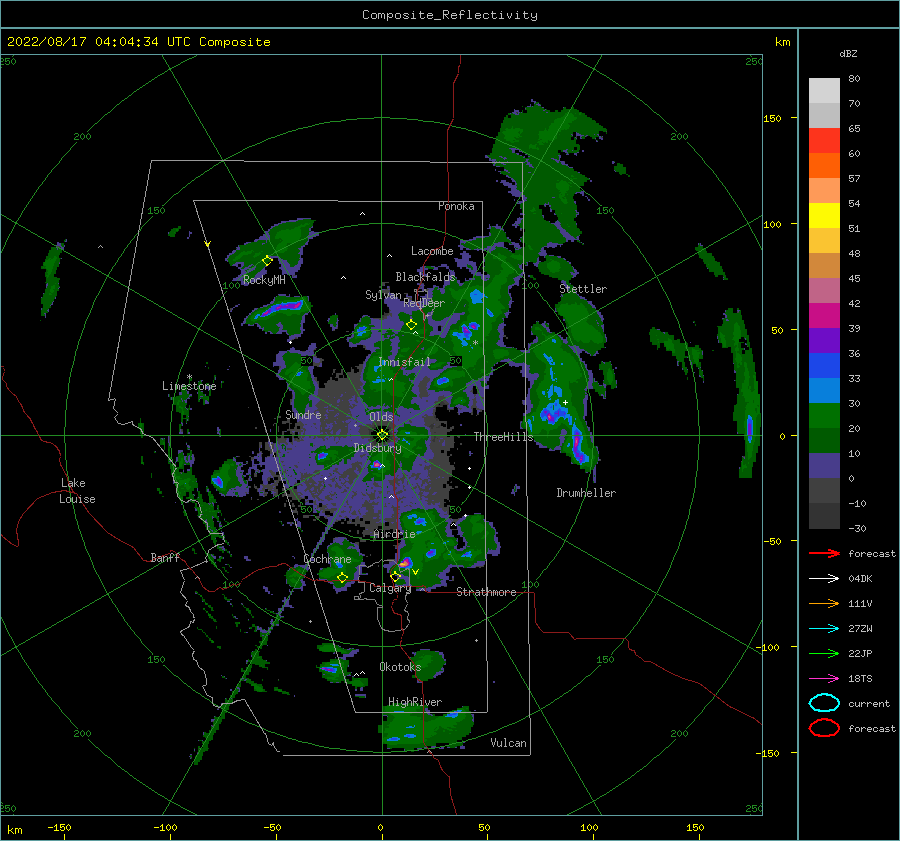Click the yellow diamond marker below RedDeer
The width and height of the screenshot is (900, 841).
(x=411, y=325)
